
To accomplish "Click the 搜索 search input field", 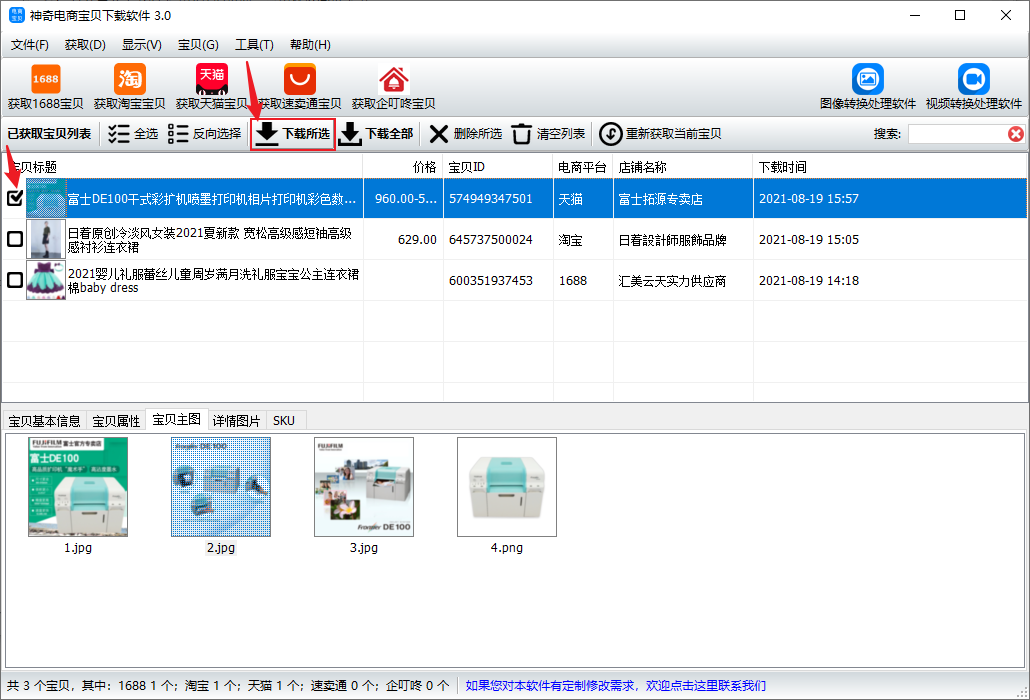I will tap(958, 134).
